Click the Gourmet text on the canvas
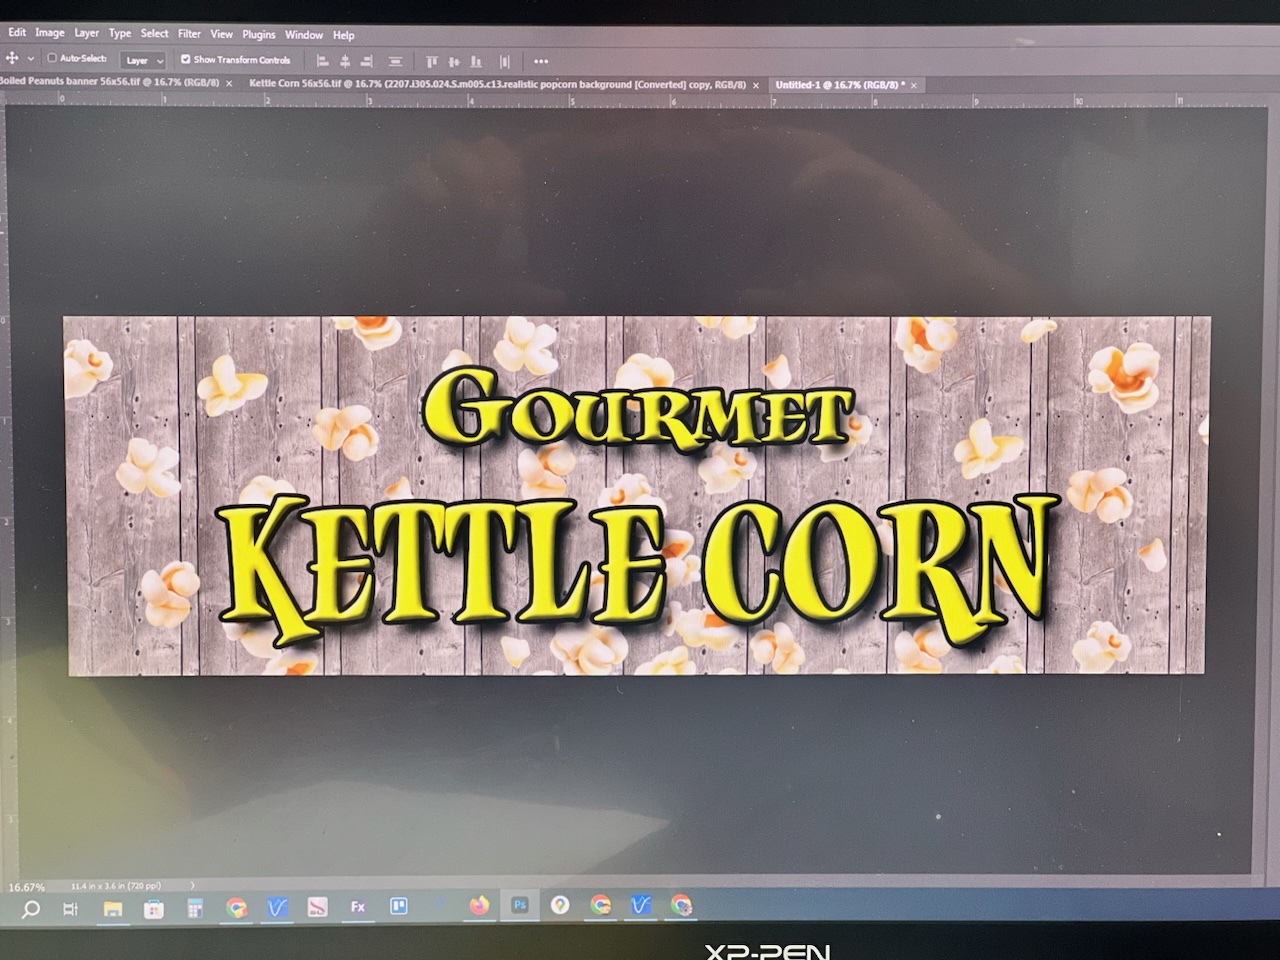The image size is (1280, 960). tap(637, 408)
